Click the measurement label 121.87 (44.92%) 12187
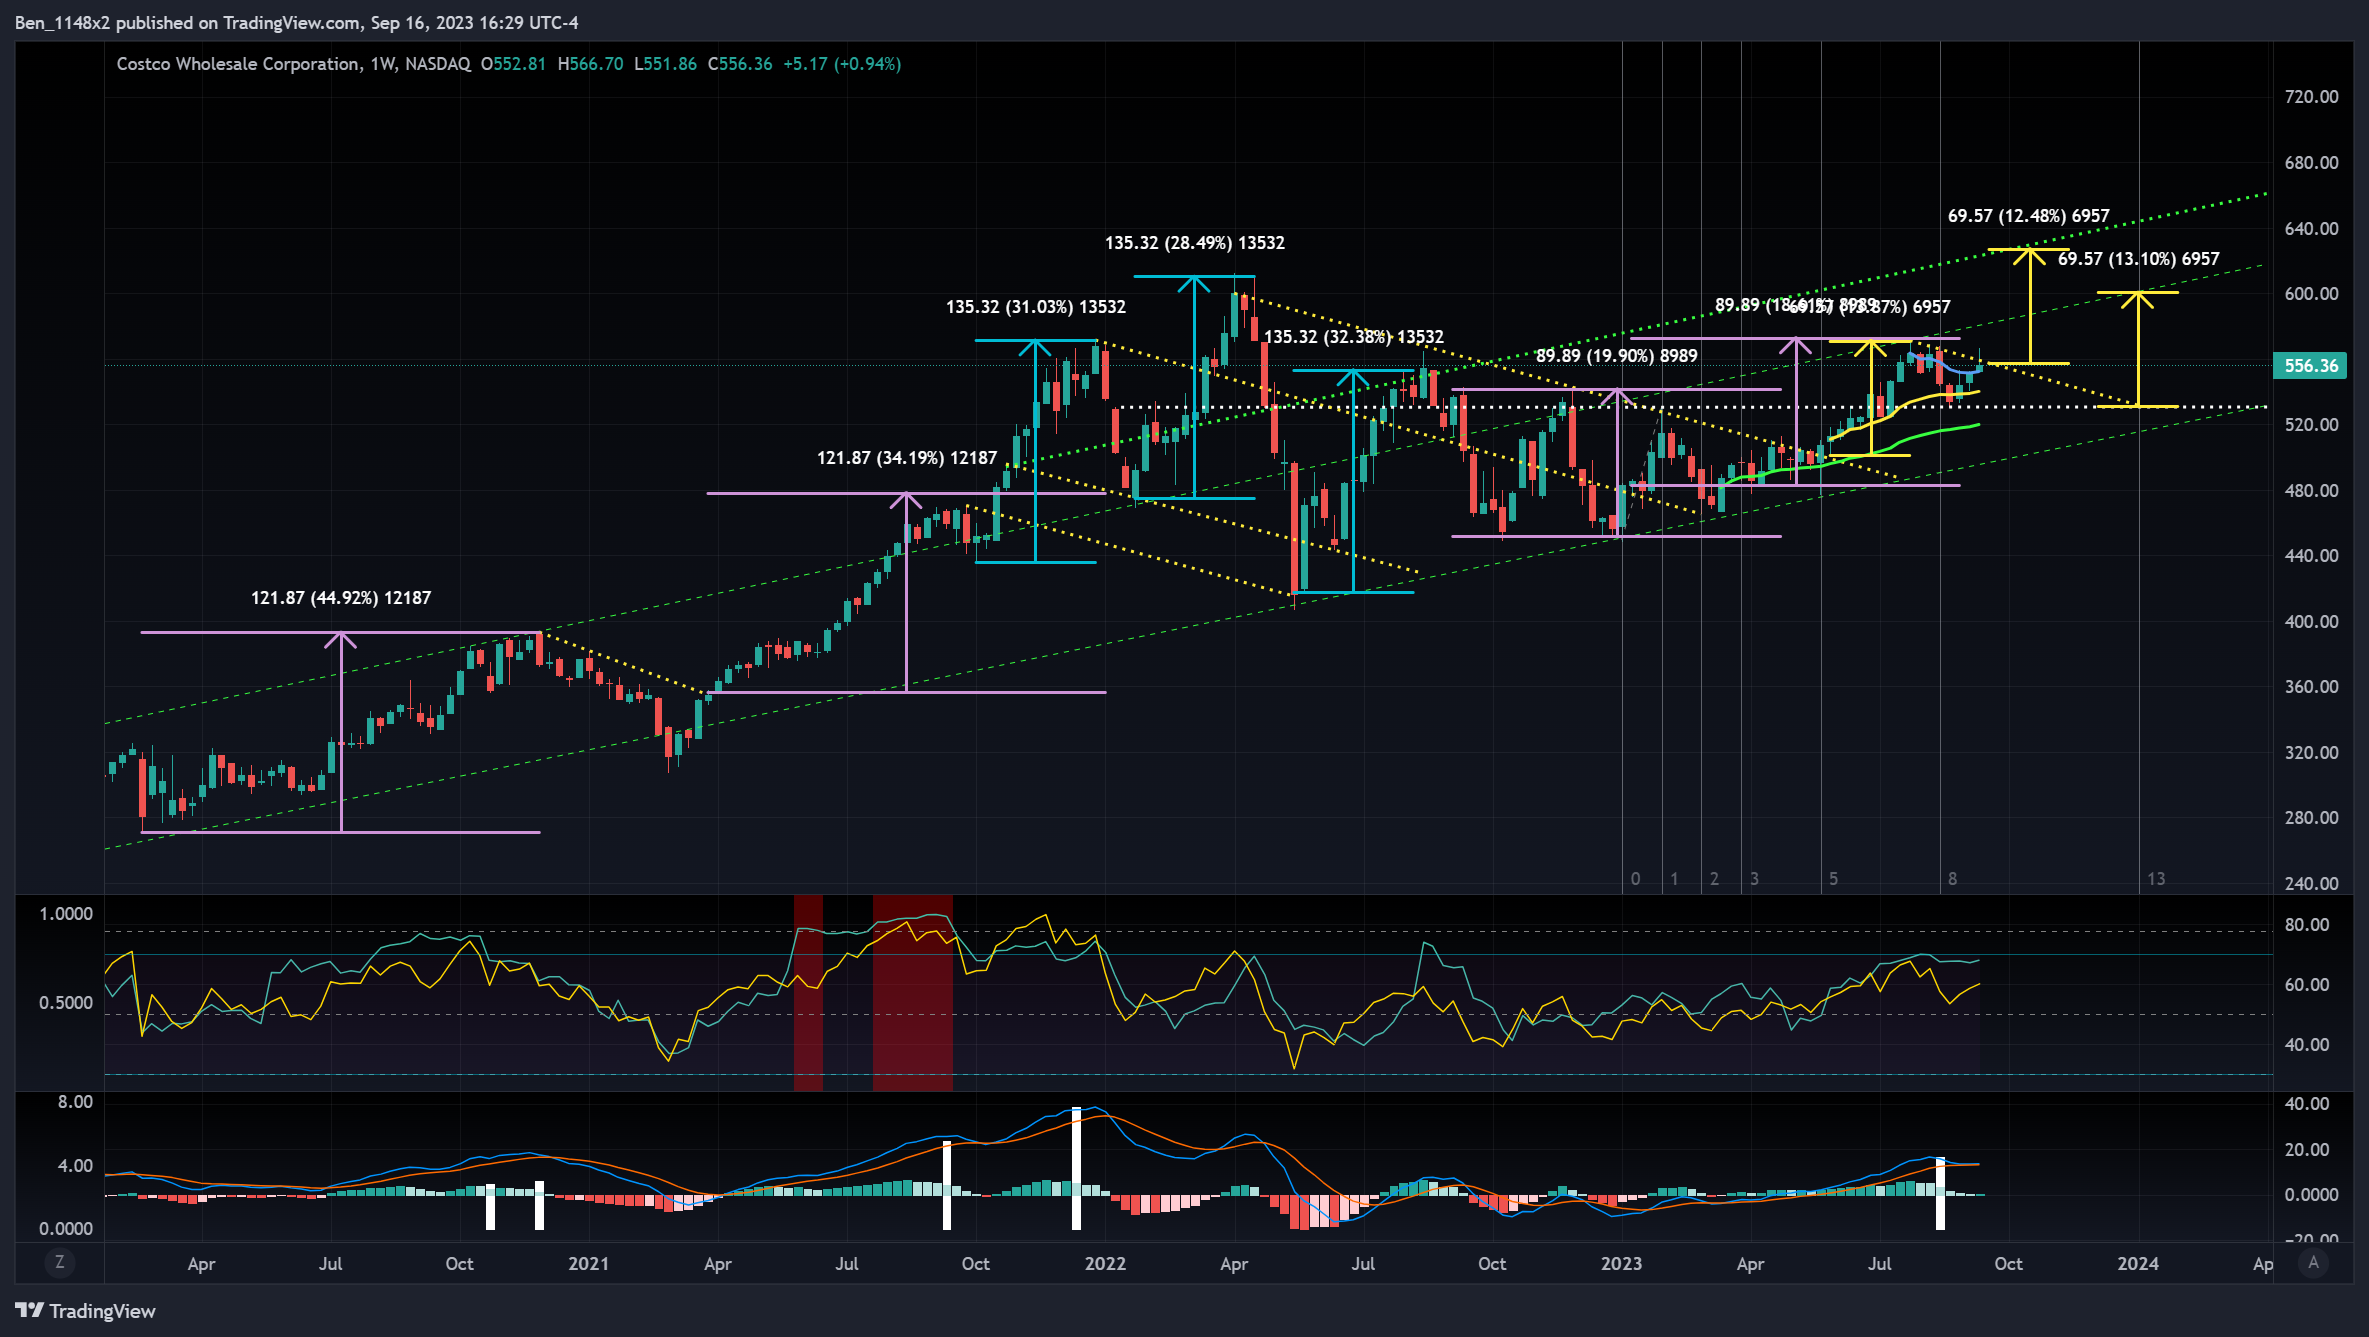The image size is (2369, 1337). click(341, 598)
